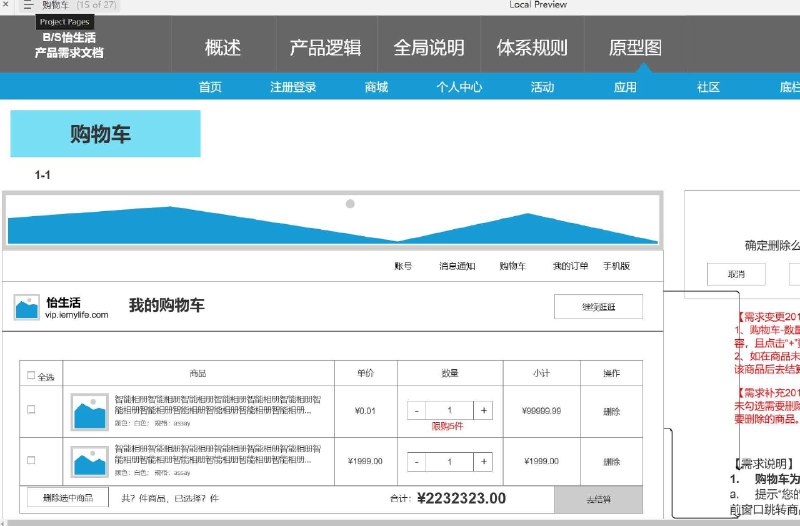Click the subtotal ¥99999.99
The width and height of the screenshot is (800, 526).
[x=541, y=411]
